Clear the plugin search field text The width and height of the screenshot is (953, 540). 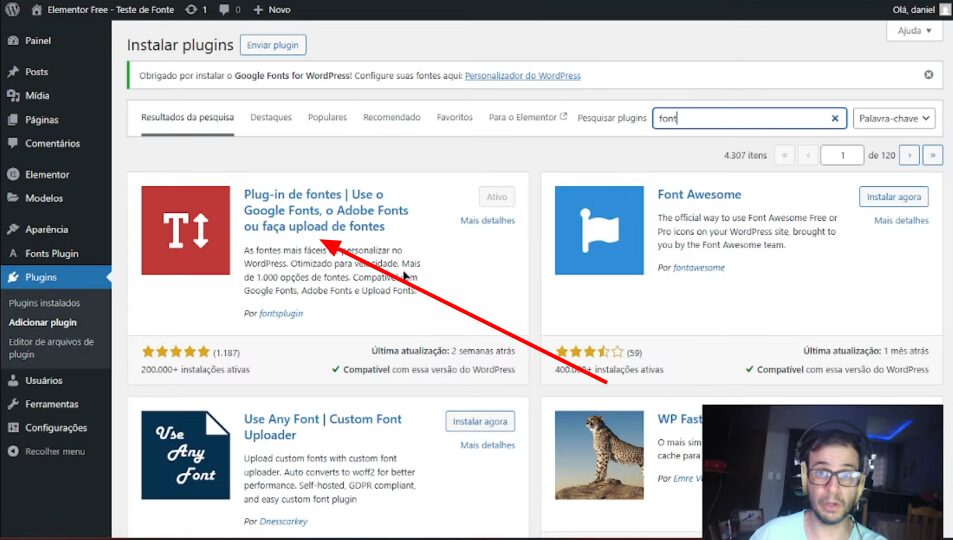835,118
